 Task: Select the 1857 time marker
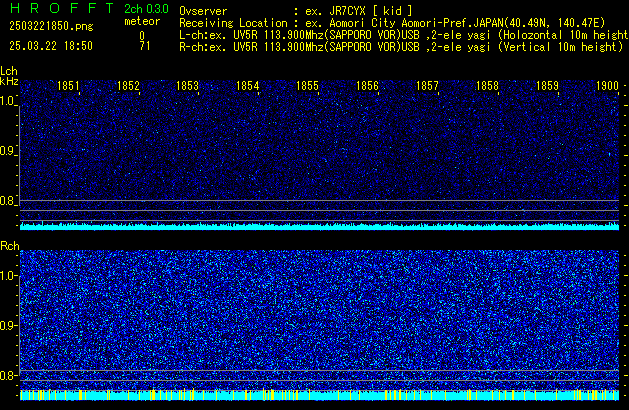click(427, 86)
